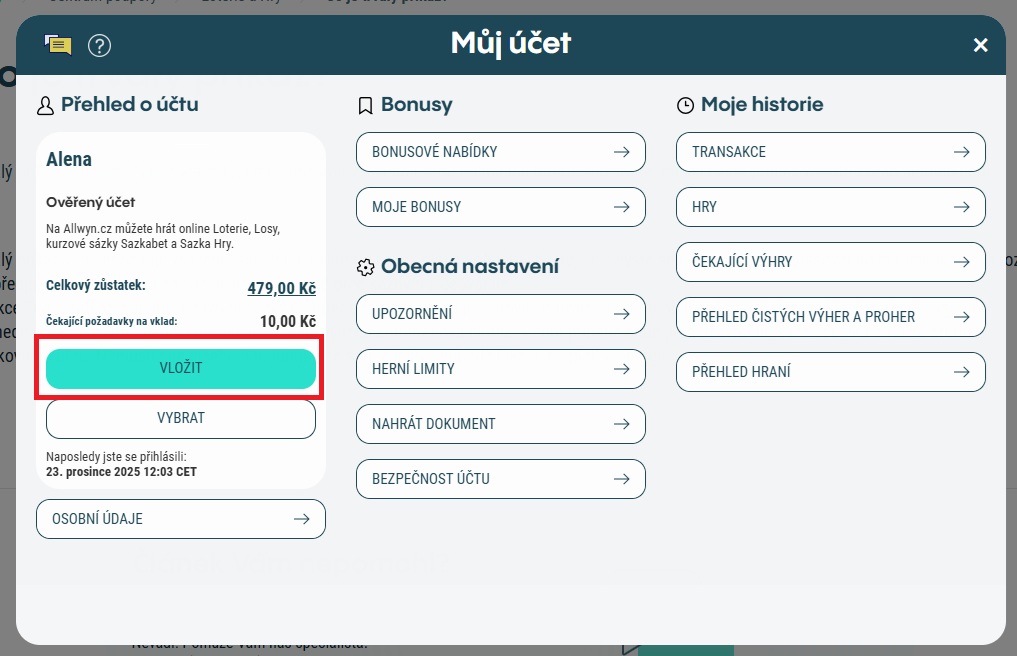The height and width of the screenshot is (656, 1017).
Task: Open the 479,00 Kč balance link
Action: (x=281, y=288)
